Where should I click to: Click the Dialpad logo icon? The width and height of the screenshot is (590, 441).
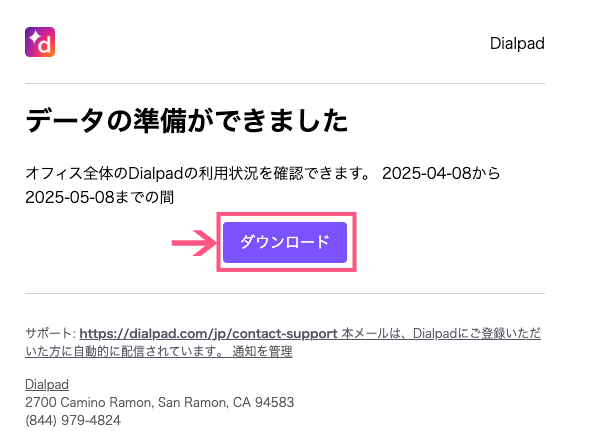40,42
